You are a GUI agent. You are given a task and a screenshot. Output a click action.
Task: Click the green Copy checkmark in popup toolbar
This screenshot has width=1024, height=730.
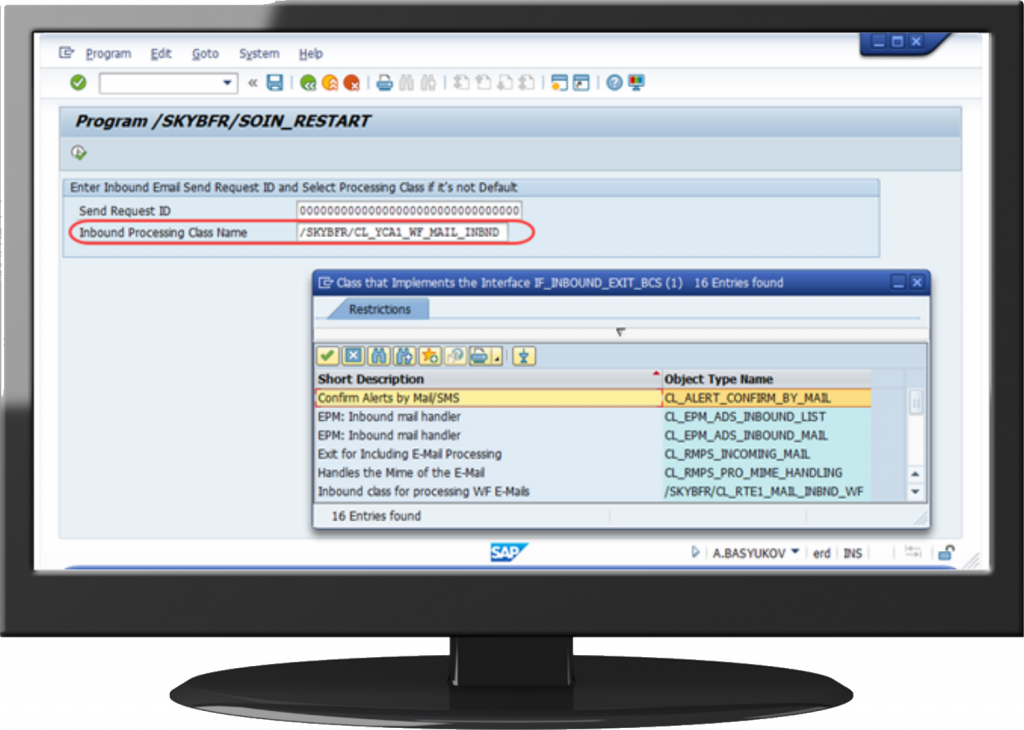[327, 356]
